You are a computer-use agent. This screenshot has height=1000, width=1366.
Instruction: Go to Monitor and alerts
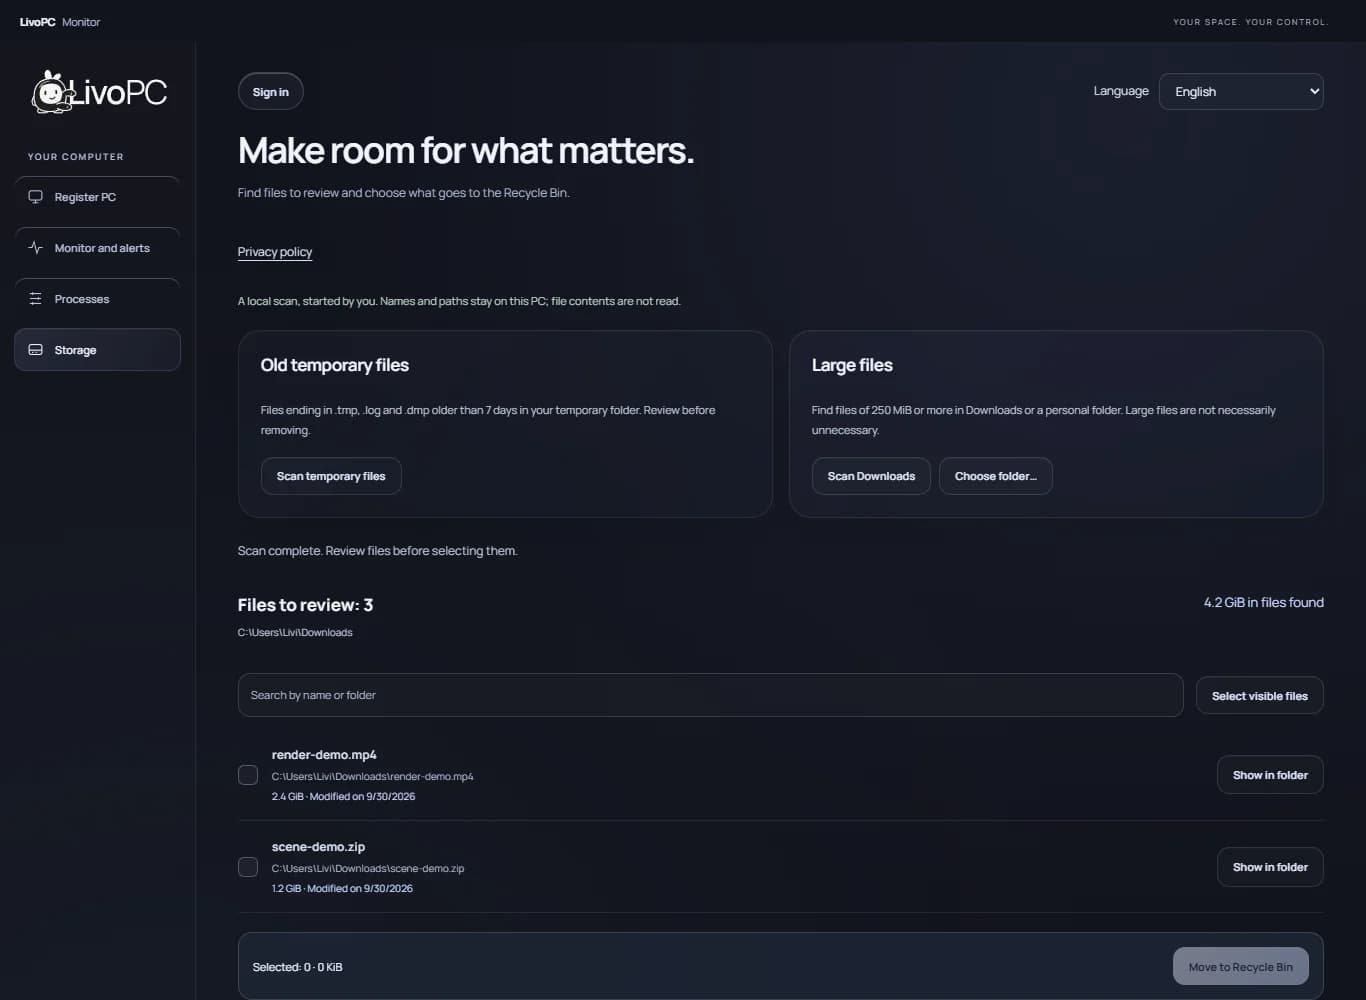click(x=97, y=248)
